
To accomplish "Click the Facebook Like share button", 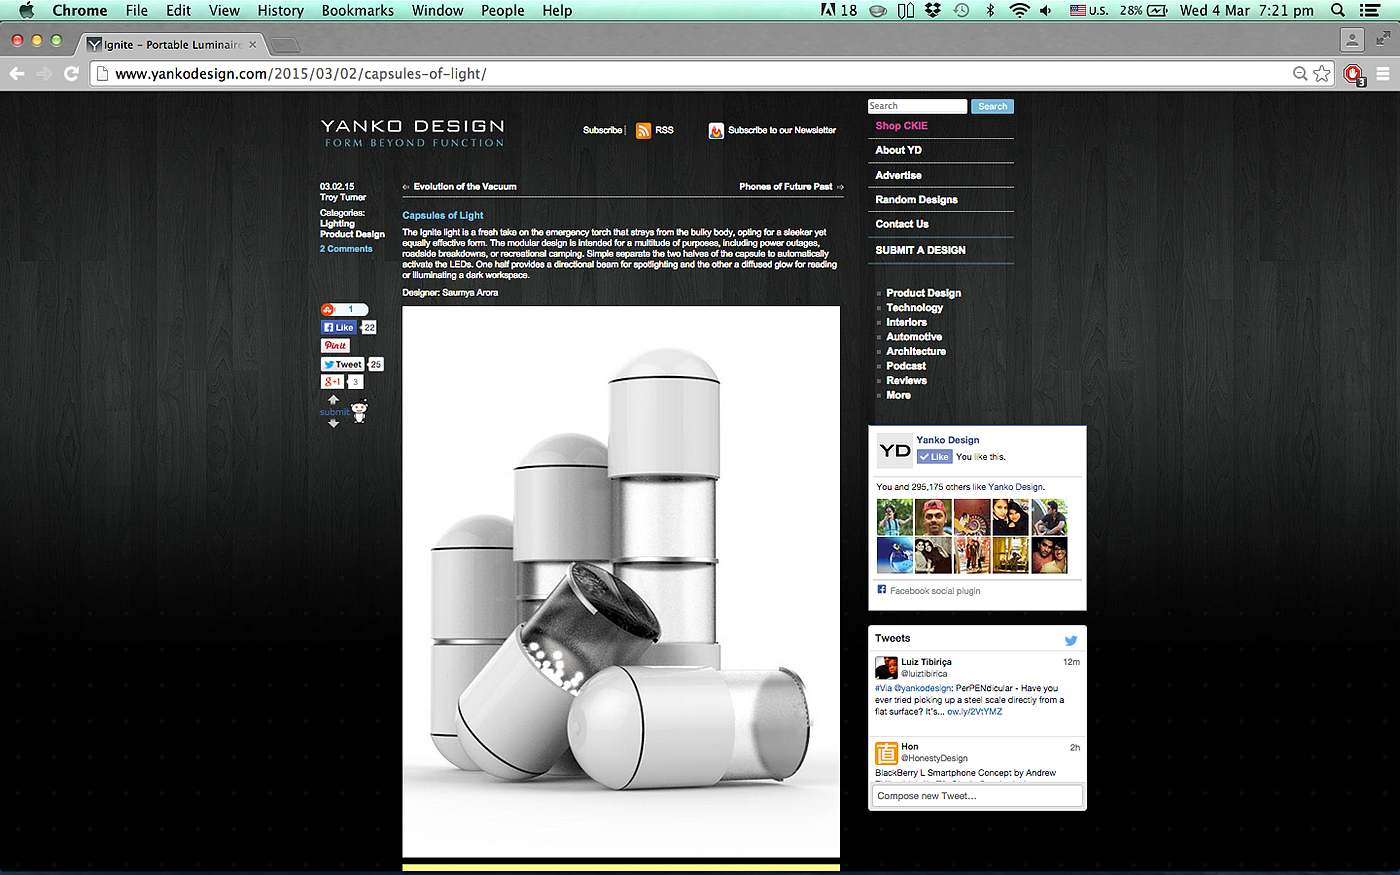I will point(338,327).
